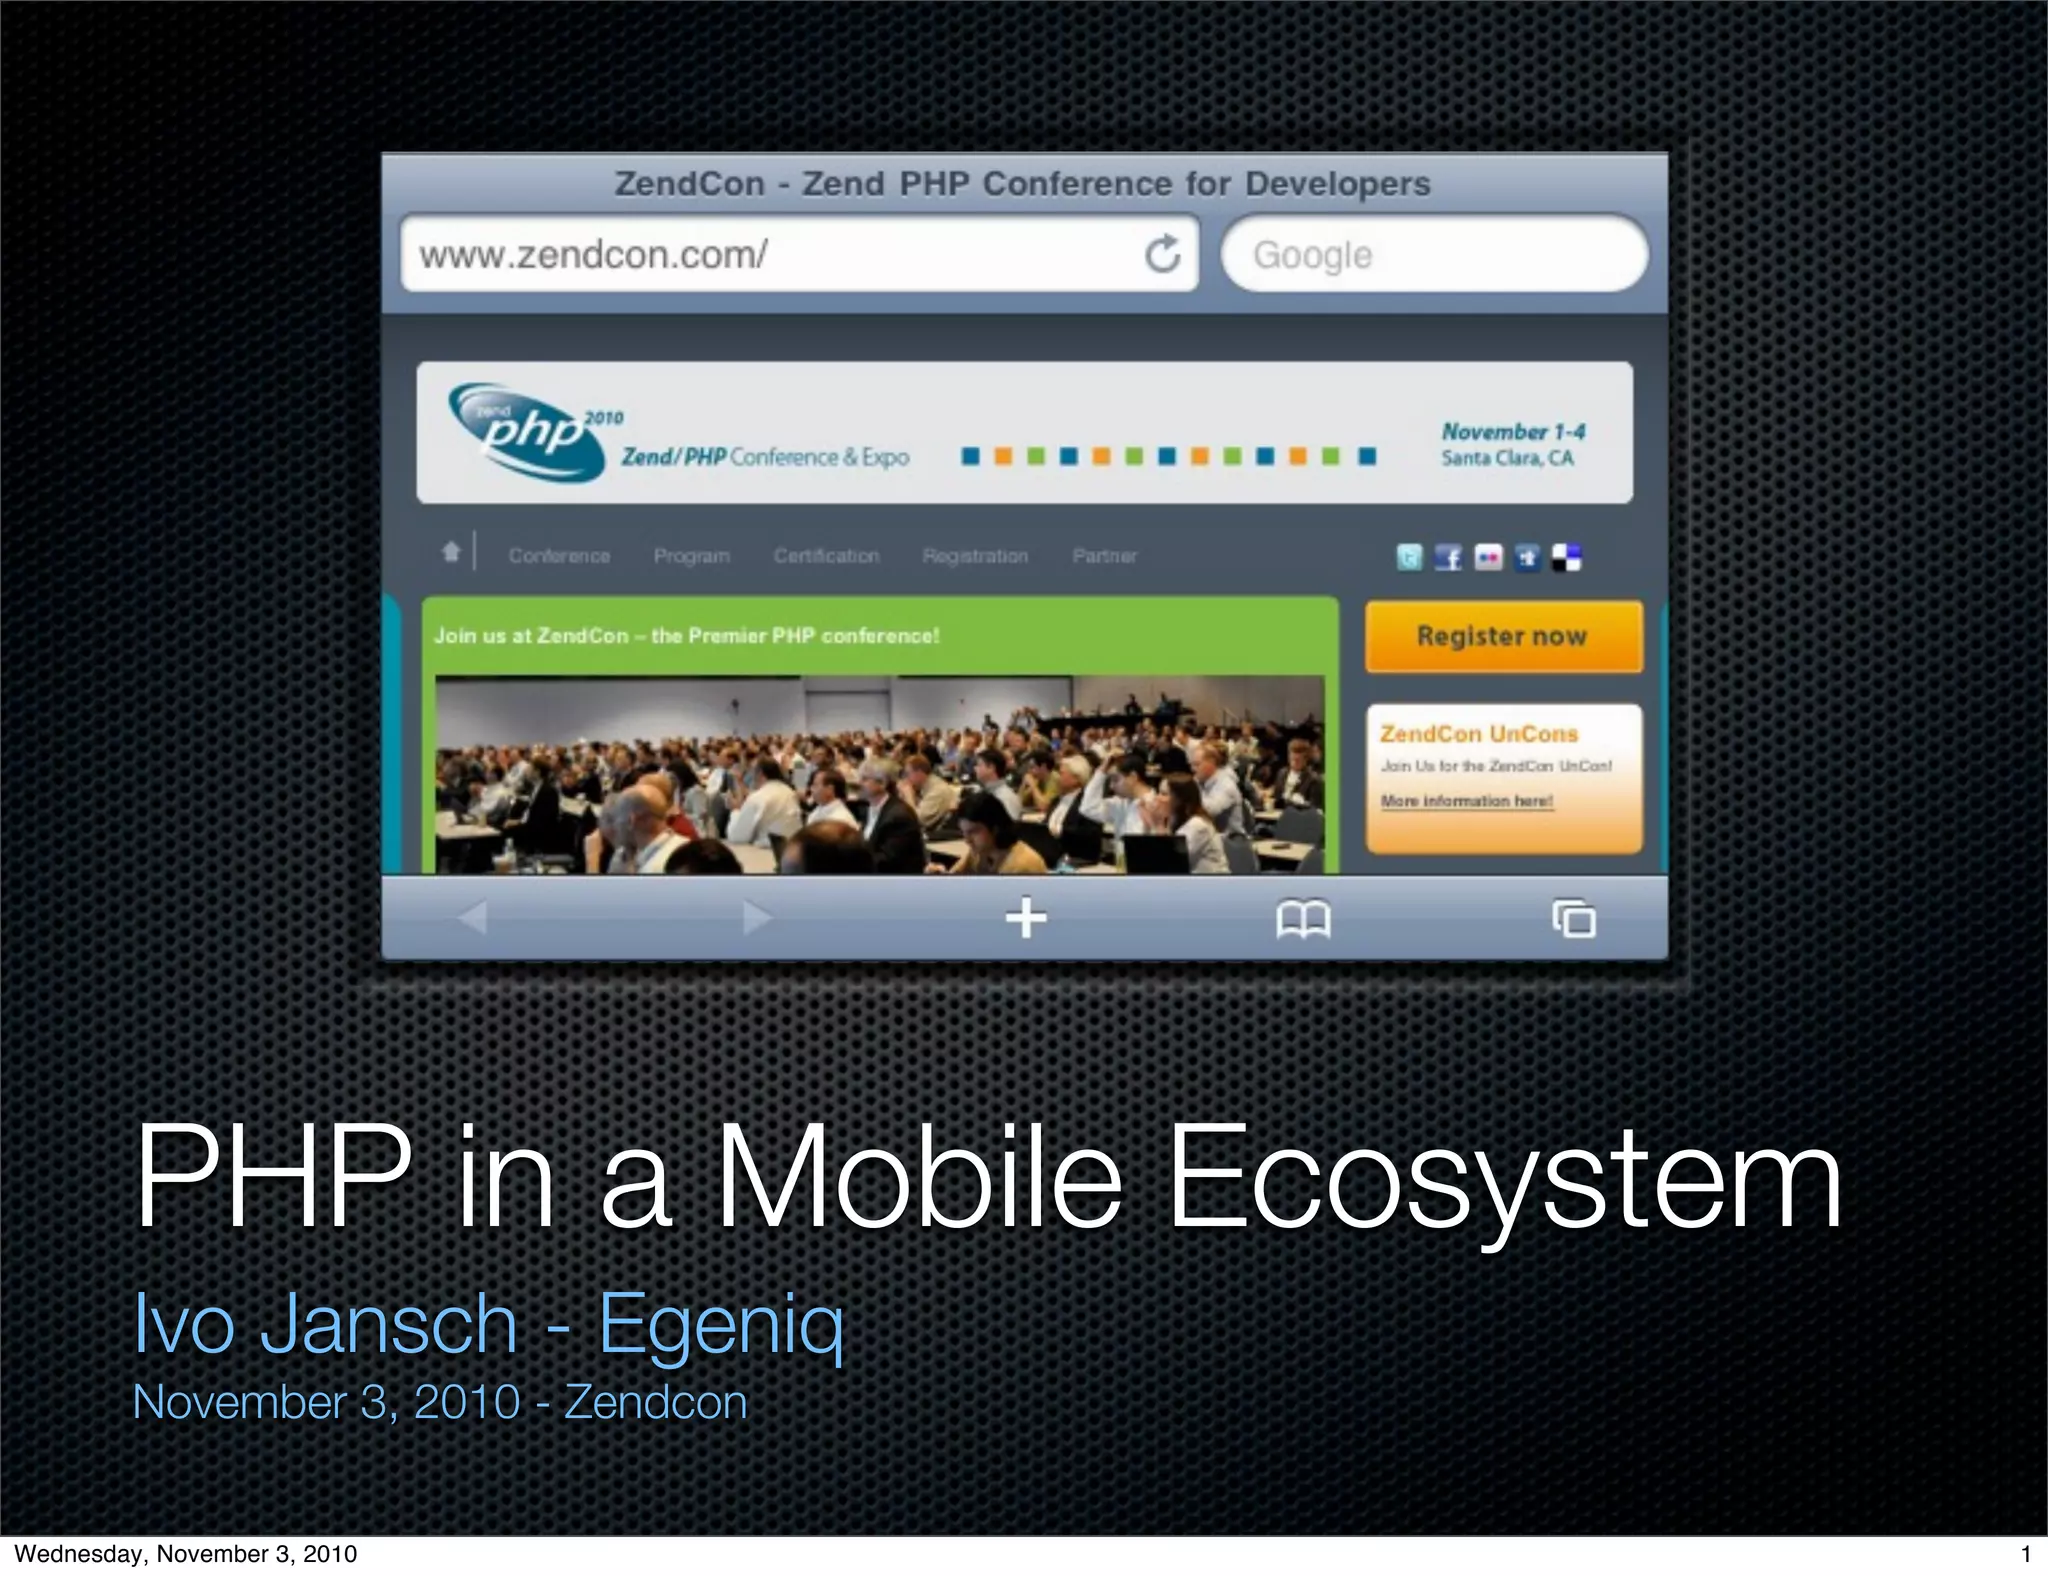The width and height of the screenshot is (2048, 1576).
Task: Open the Certification menu item
Action: pyautogui.click(x=826, y=556)
